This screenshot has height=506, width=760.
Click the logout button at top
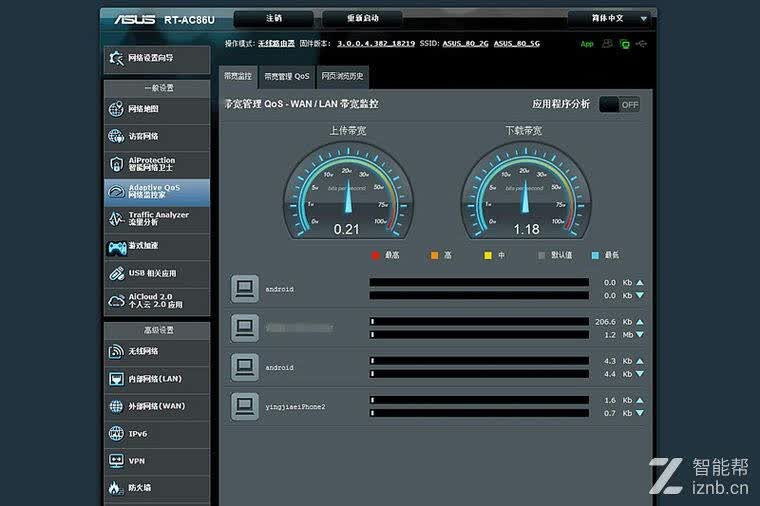tap(273, 18)
